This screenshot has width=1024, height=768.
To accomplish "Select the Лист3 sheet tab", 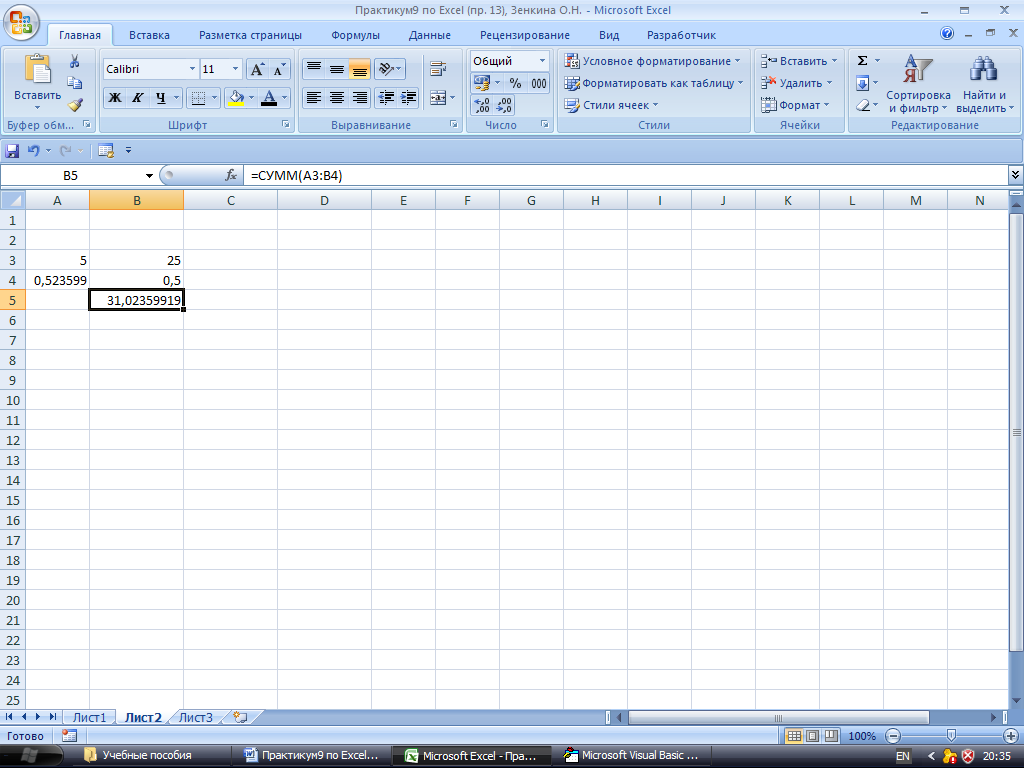I will coord(195,718).
